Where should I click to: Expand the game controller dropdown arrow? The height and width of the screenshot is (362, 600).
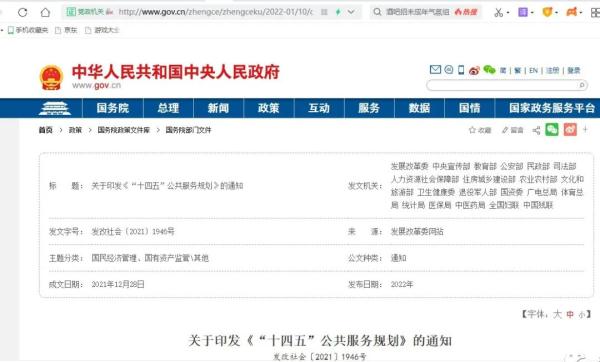click(x=581, y=13)
